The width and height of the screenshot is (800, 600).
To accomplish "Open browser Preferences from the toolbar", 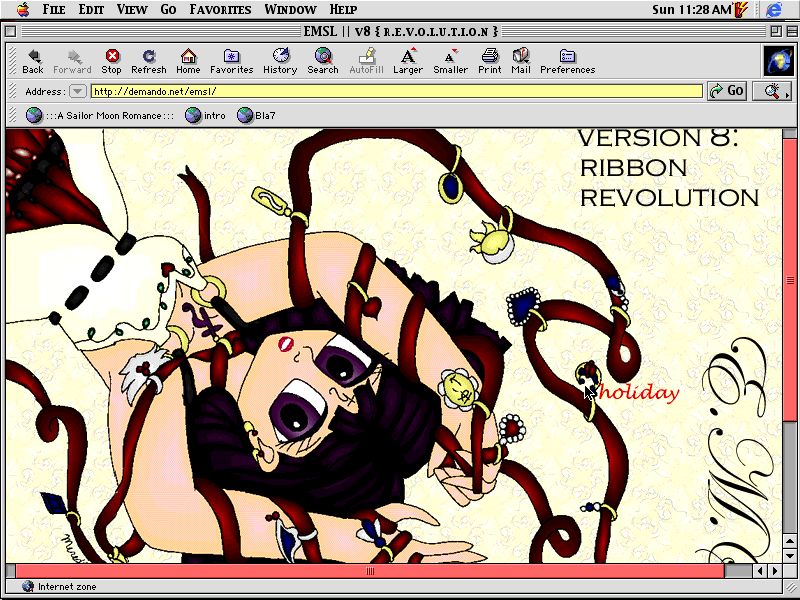I will [x=567, y=59].
